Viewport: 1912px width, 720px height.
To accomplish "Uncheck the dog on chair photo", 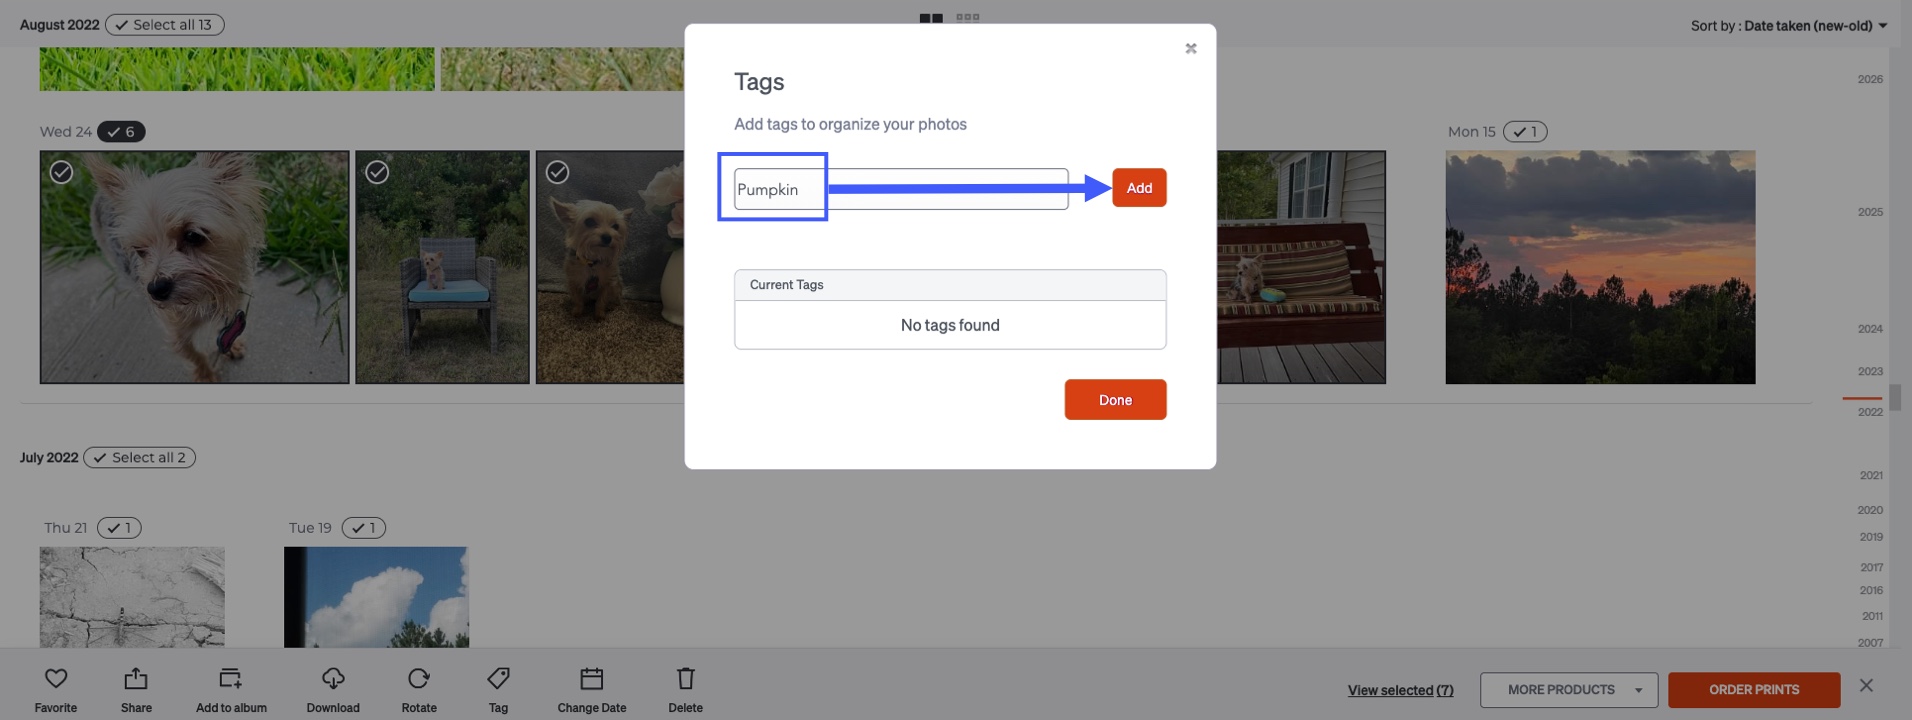I will coord(377,173).
